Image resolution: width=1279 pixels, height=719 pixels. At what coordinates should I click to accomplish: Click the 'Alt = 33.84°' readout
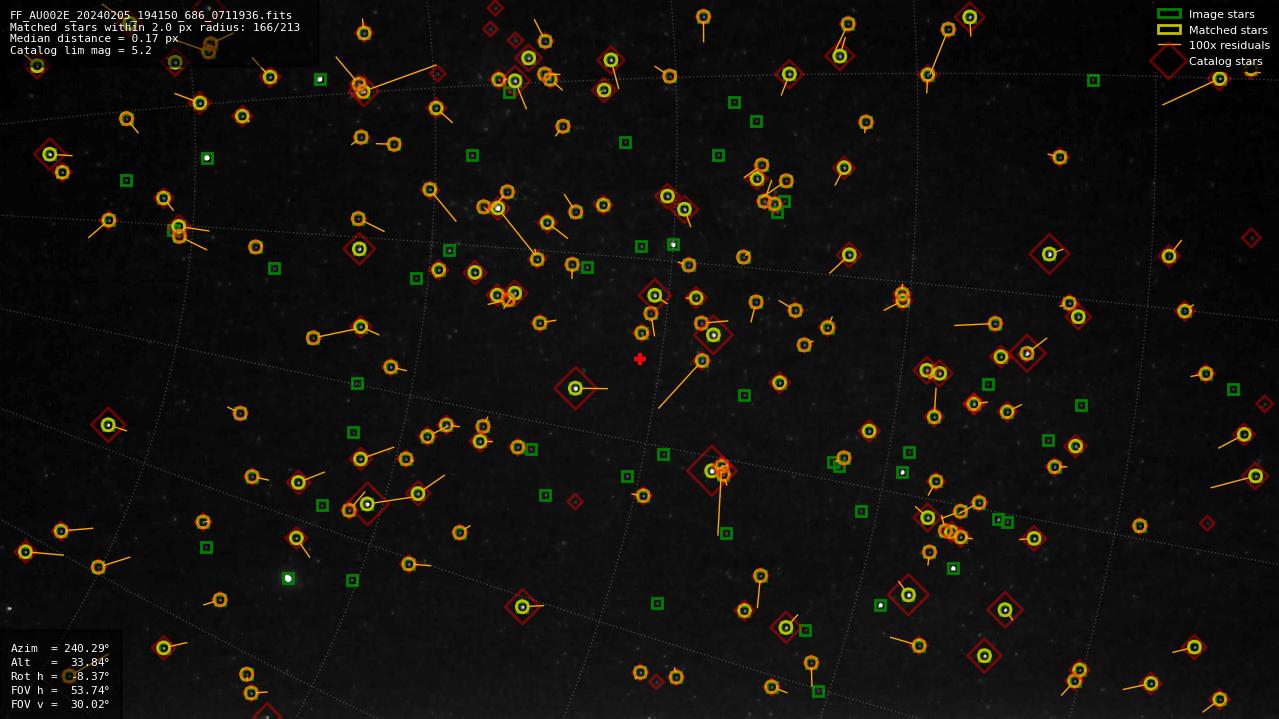tap(60, 662)
